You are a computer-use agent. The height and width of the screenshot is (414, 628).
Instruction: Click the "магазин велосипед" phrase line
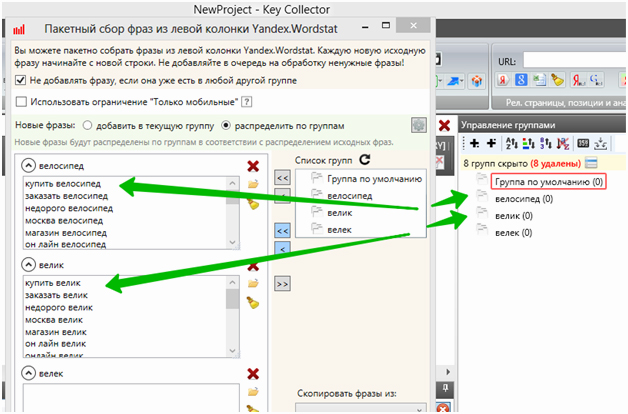point(66,233)
